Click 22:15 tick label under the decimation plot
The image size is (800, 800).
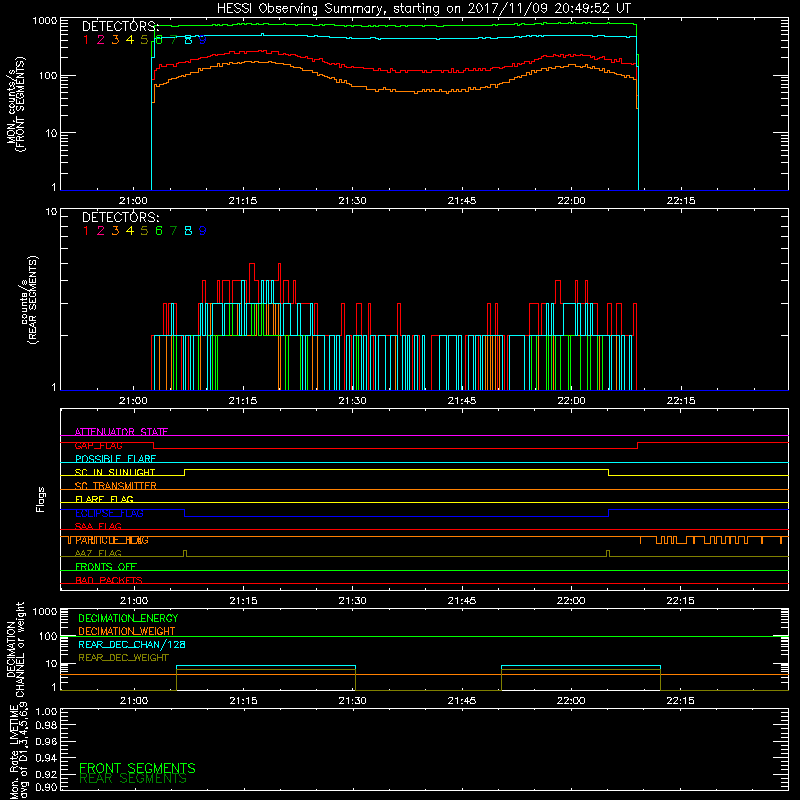pos(681,701)
